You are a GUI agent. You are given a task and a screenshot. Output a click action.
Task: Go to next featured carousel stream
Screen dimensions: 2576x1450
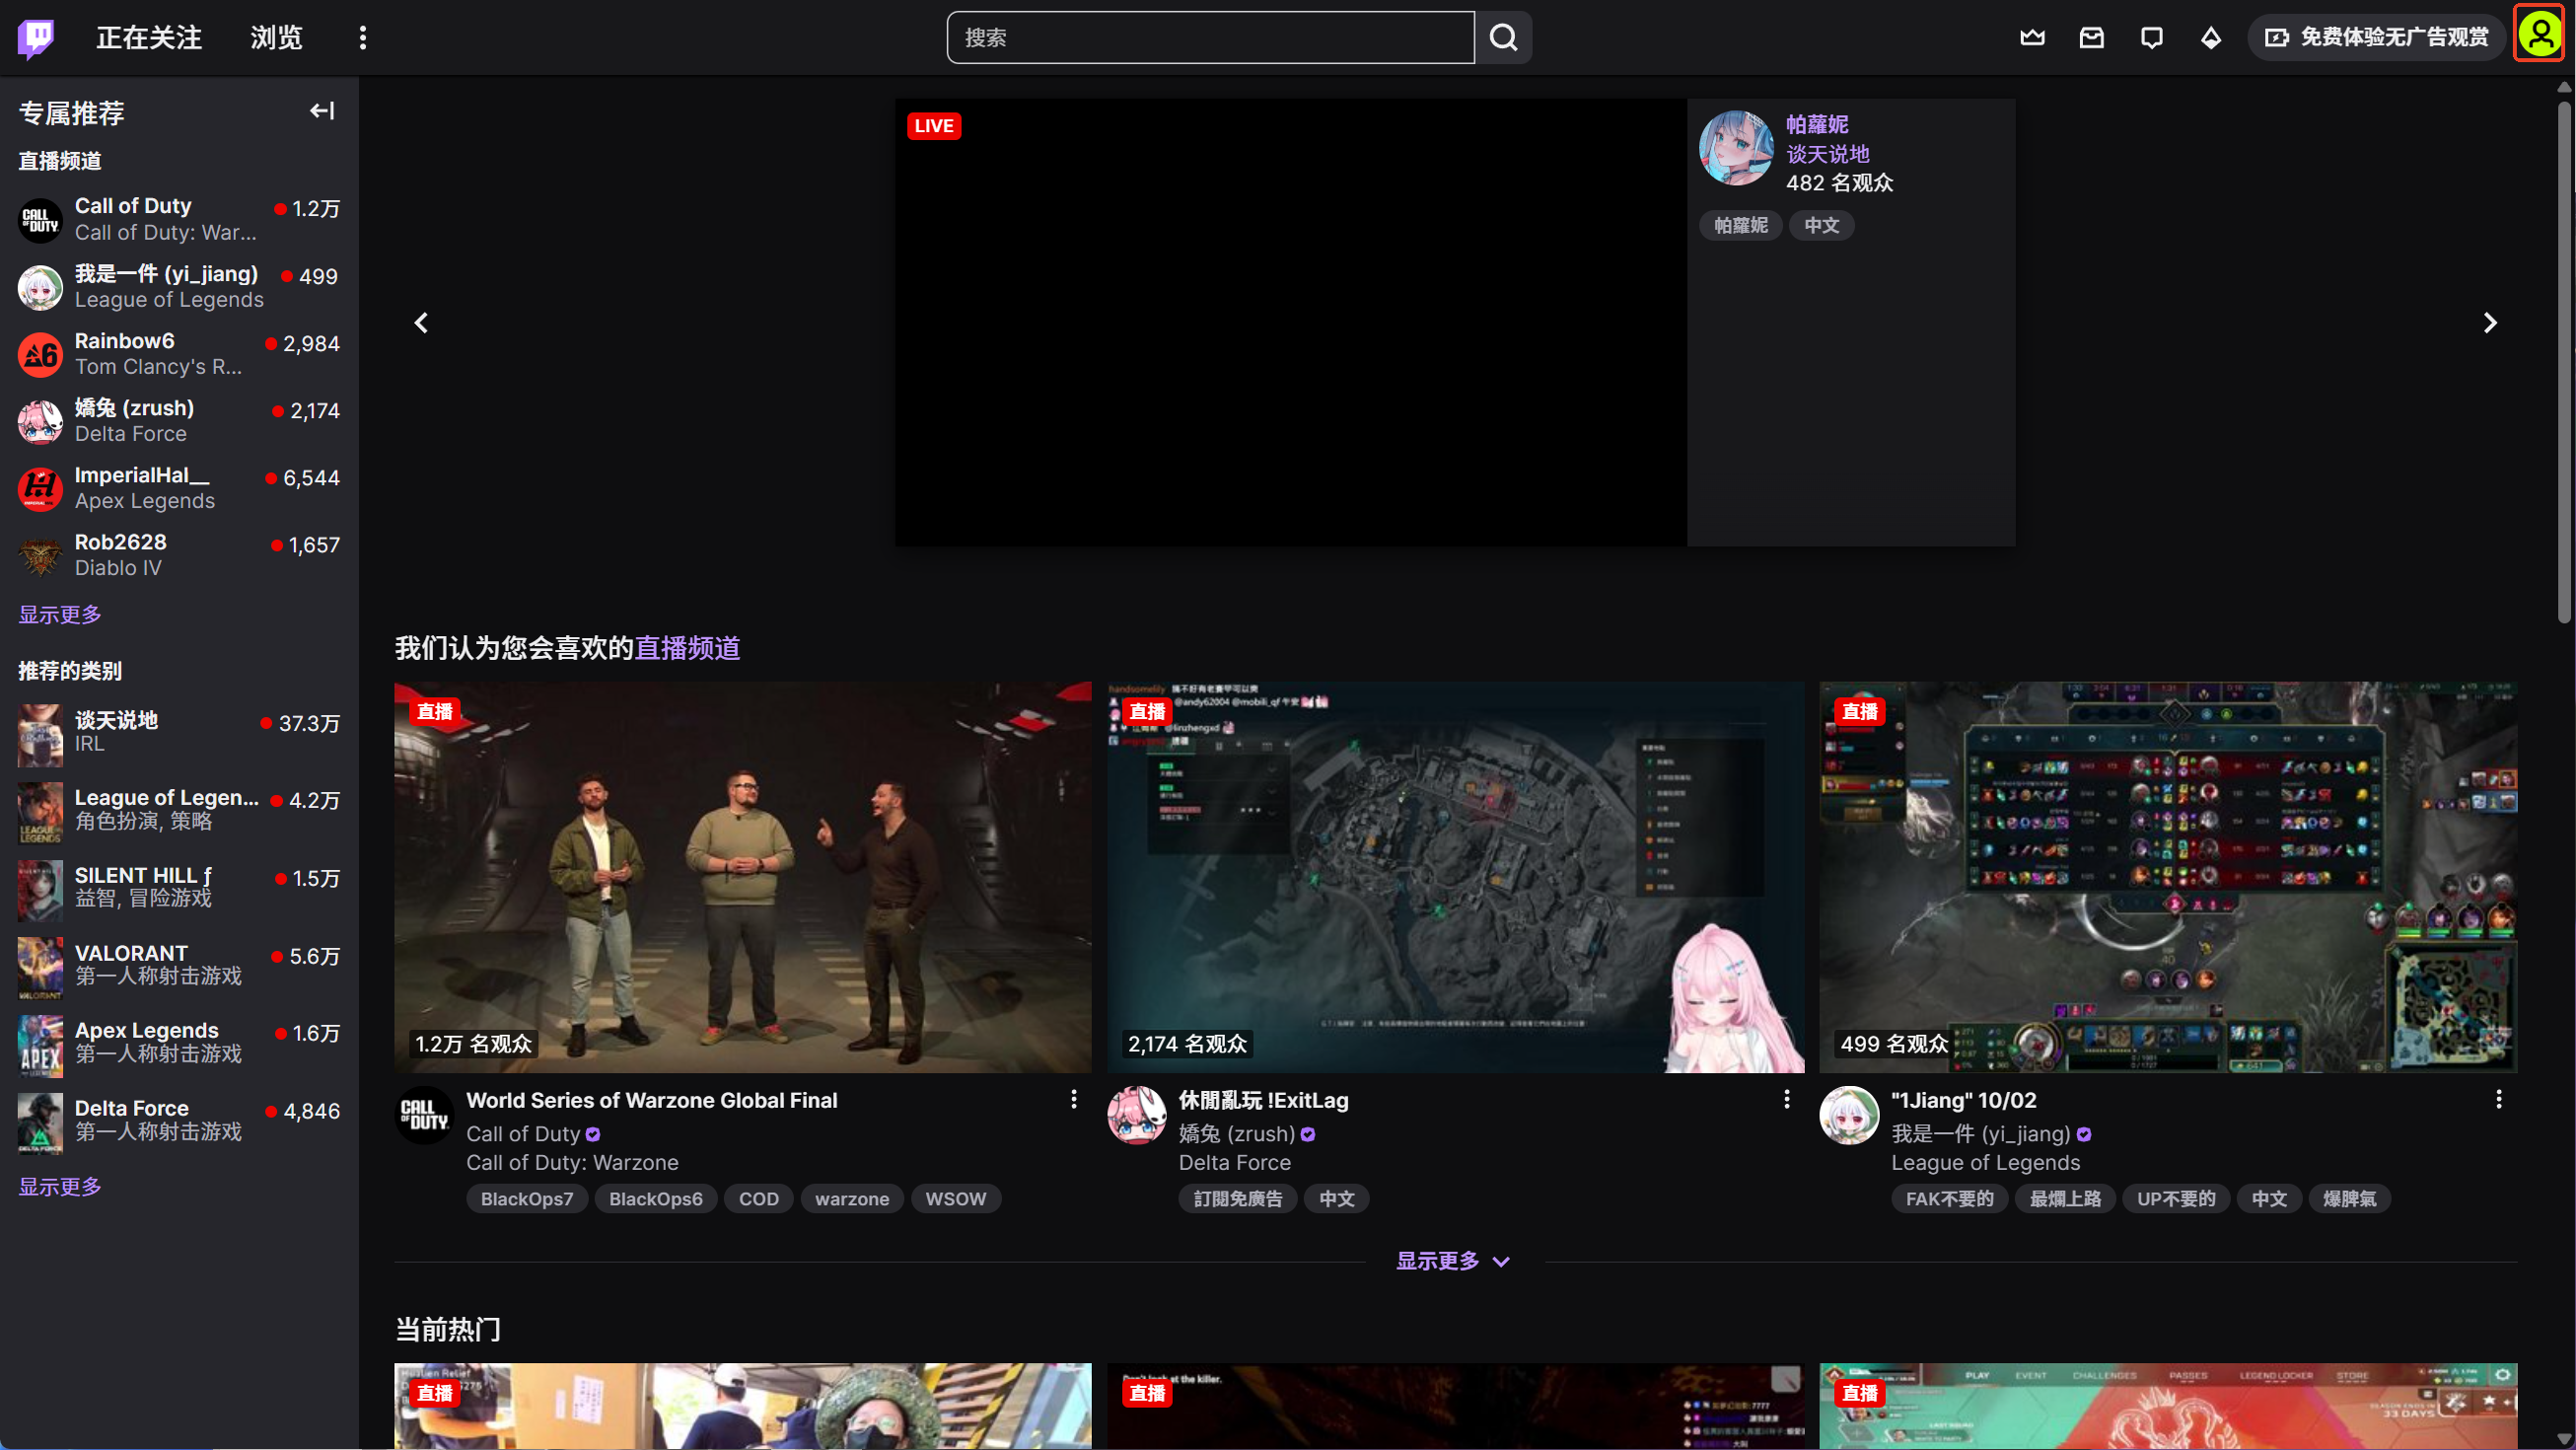(x=2489, y=323)
